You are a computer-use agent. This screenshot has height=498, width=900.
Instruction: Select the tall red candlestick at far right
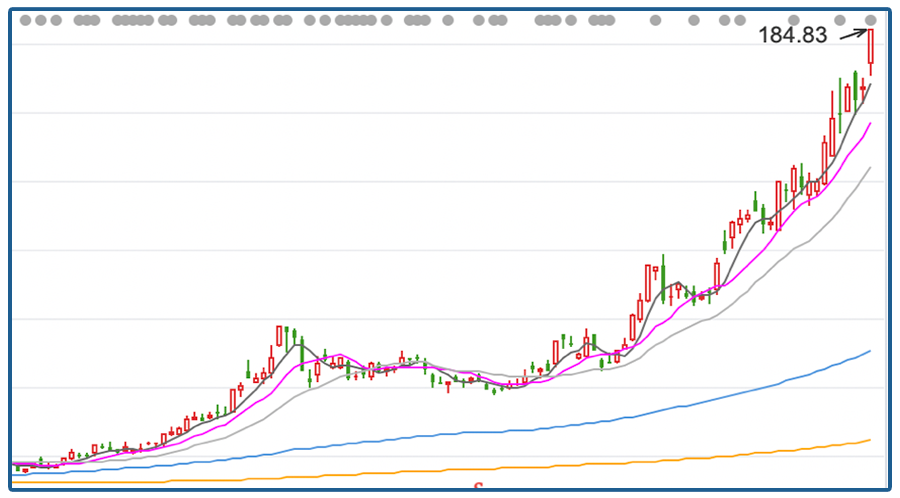coord(871,48)
